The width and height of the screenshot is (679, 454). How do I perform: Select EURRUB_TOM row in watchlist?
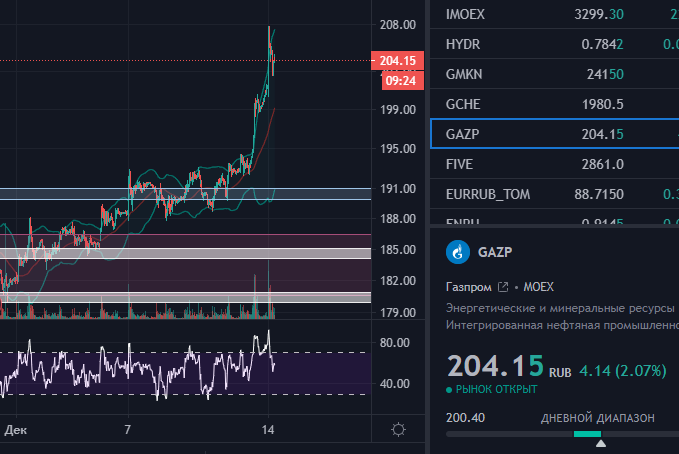point(554,194)
